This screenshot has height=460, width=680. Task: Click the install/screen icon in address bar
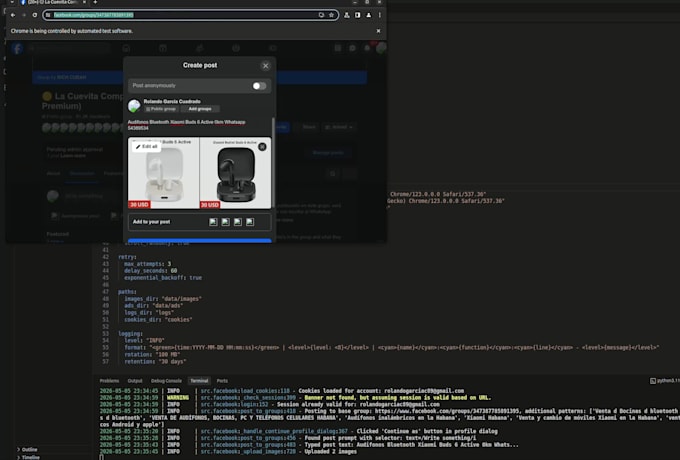[x=321, y=15]
